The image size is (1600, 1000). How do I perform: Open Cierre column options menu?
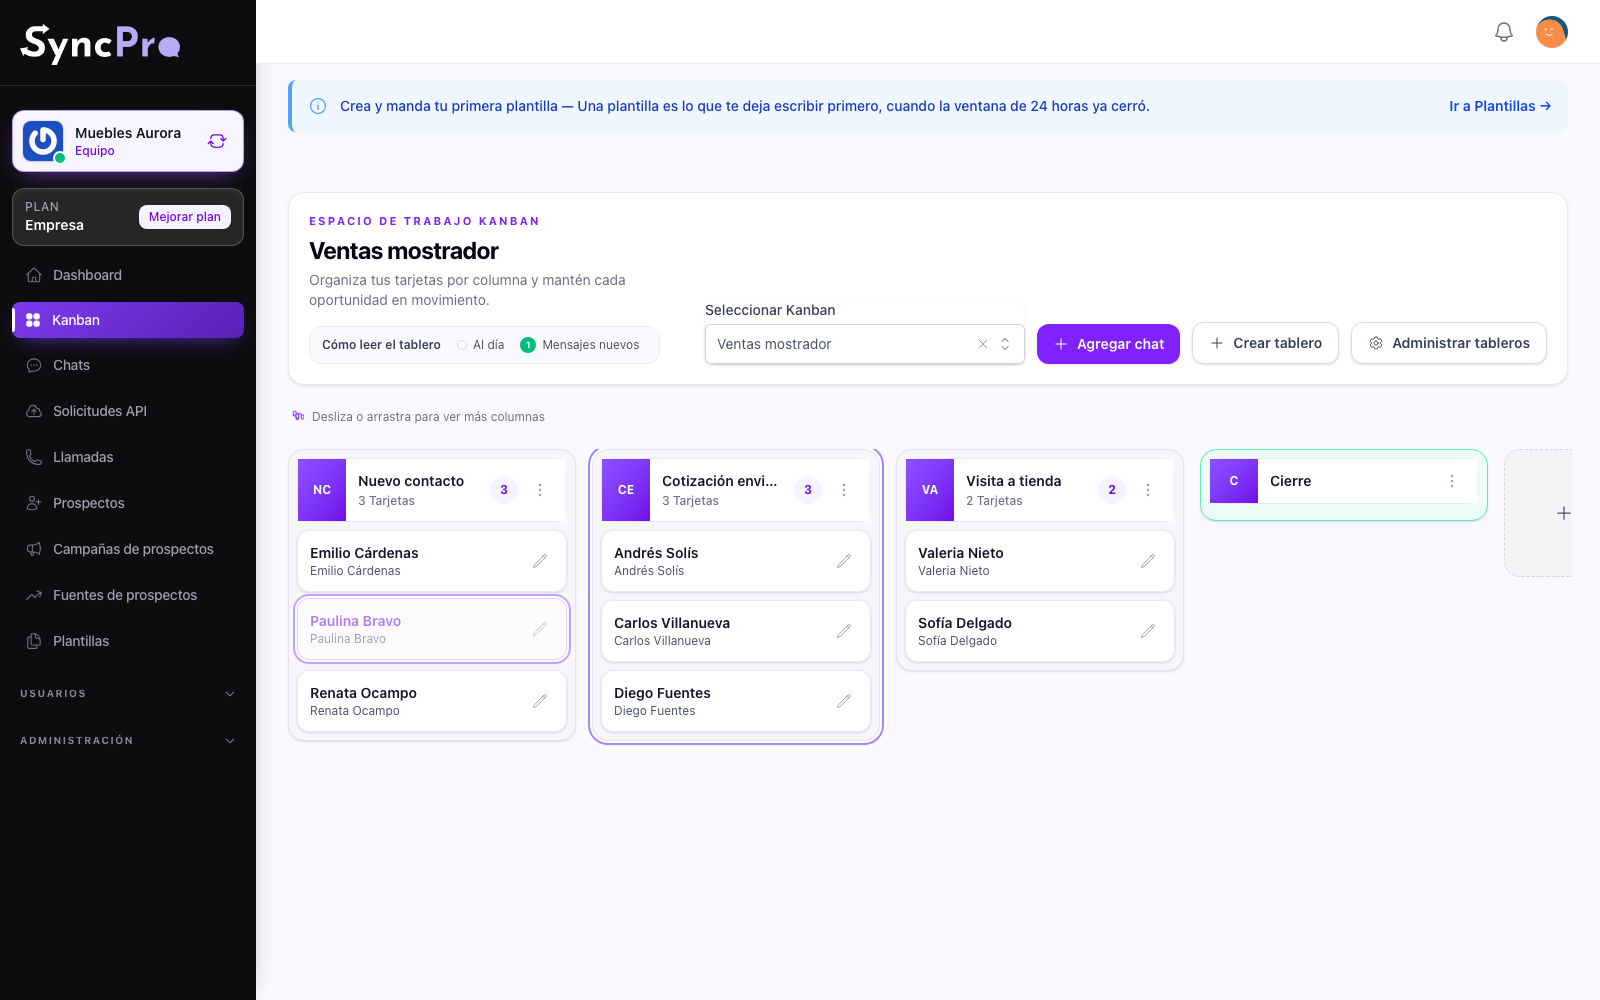tap(1452, 481)
